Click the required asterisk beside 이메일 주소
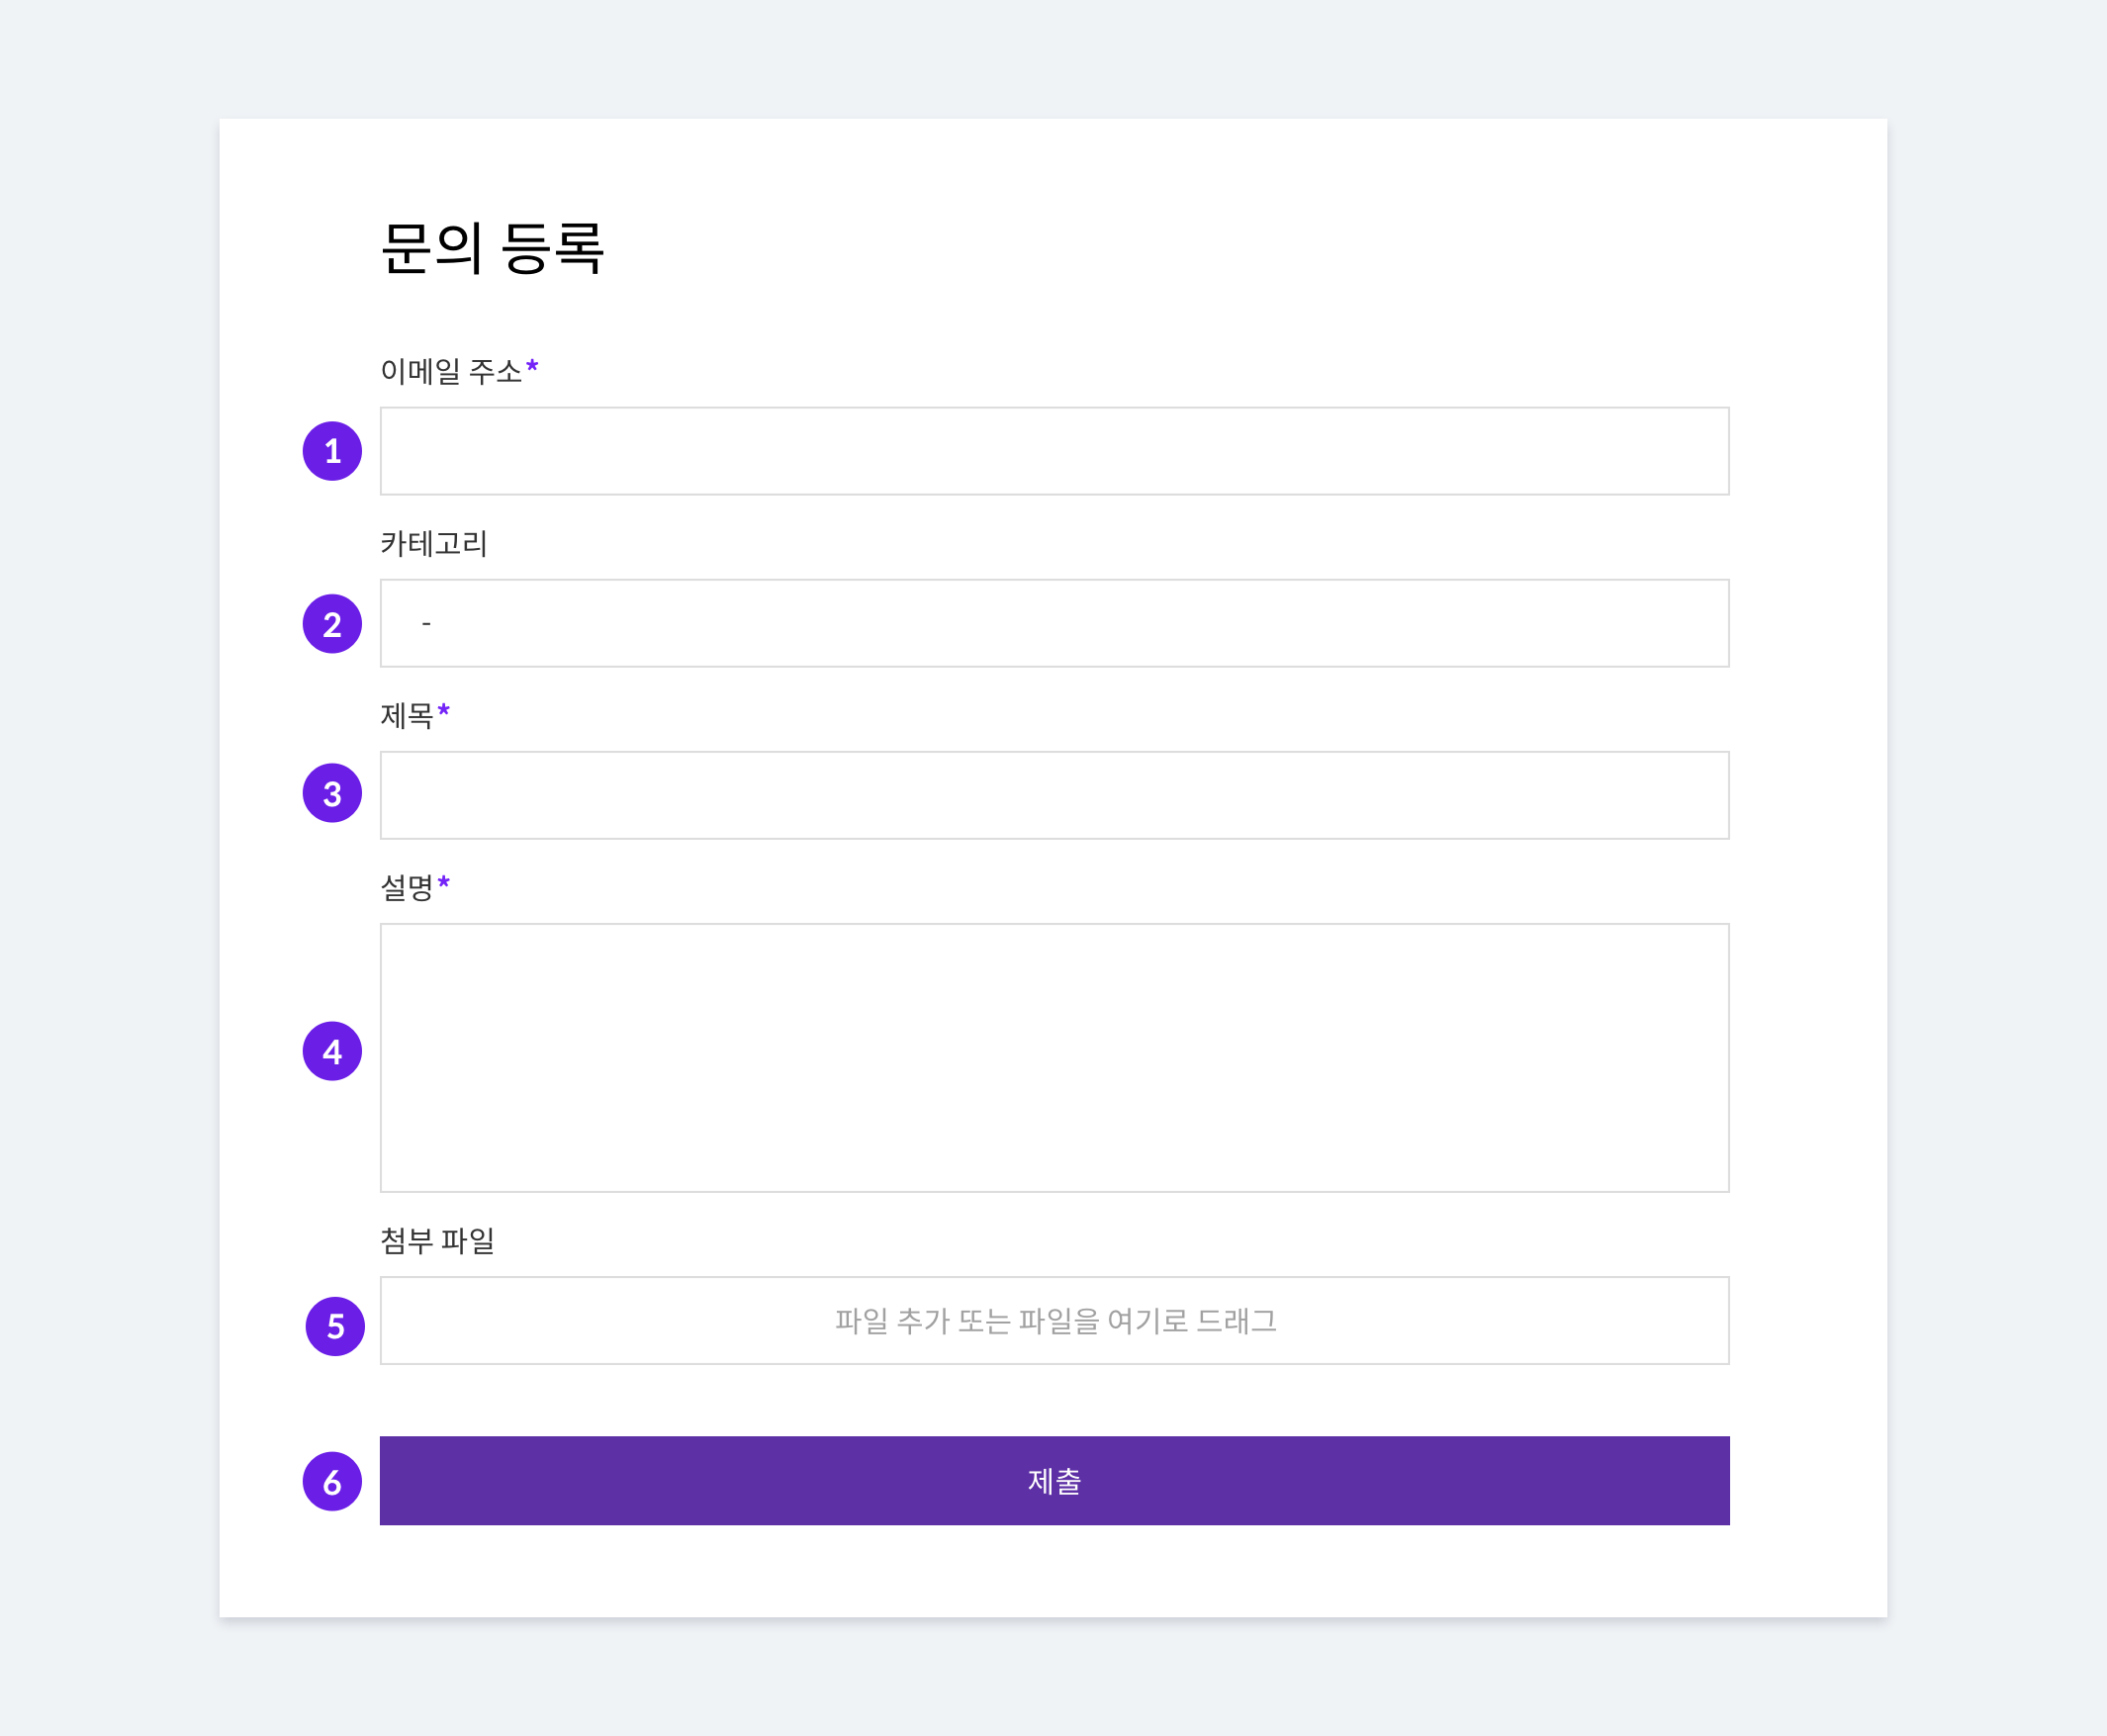 tap(532, 368)
